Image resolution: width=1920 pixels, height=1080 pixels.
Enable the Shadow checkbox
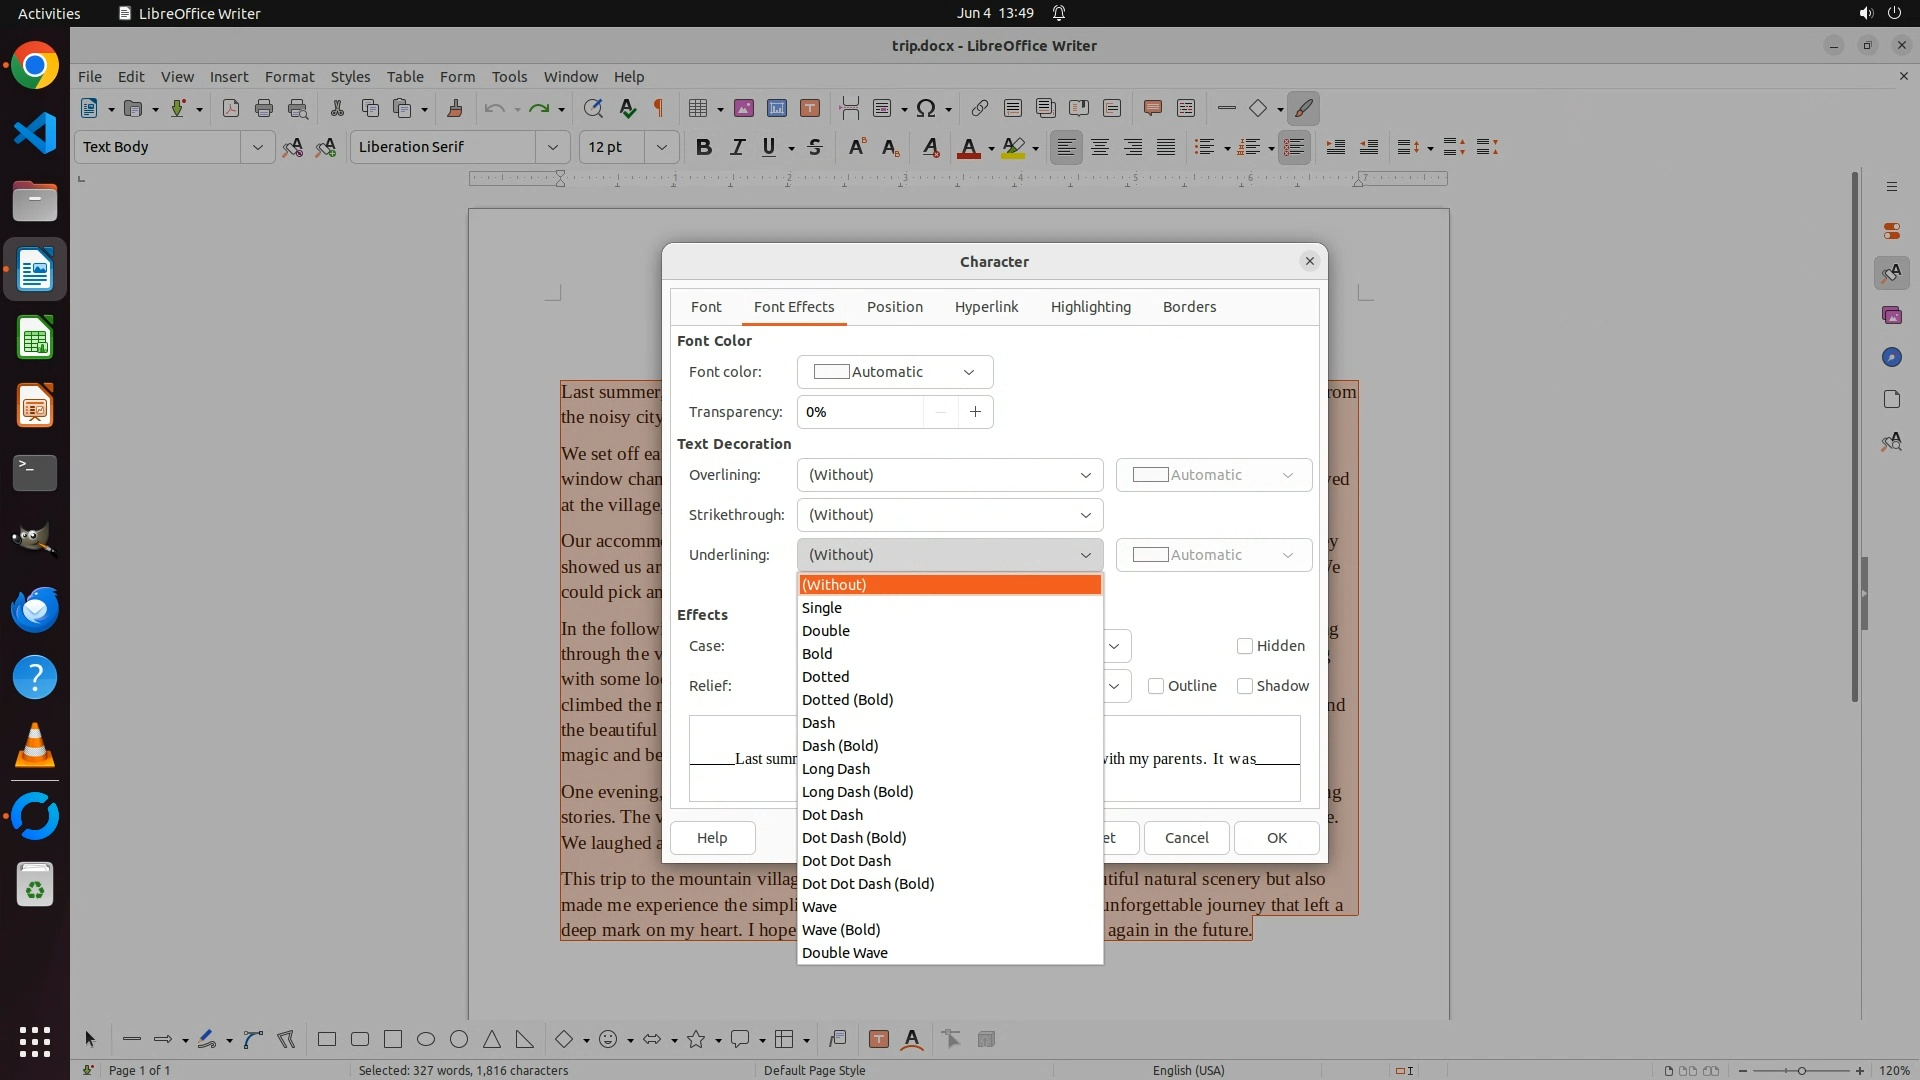1245,686
